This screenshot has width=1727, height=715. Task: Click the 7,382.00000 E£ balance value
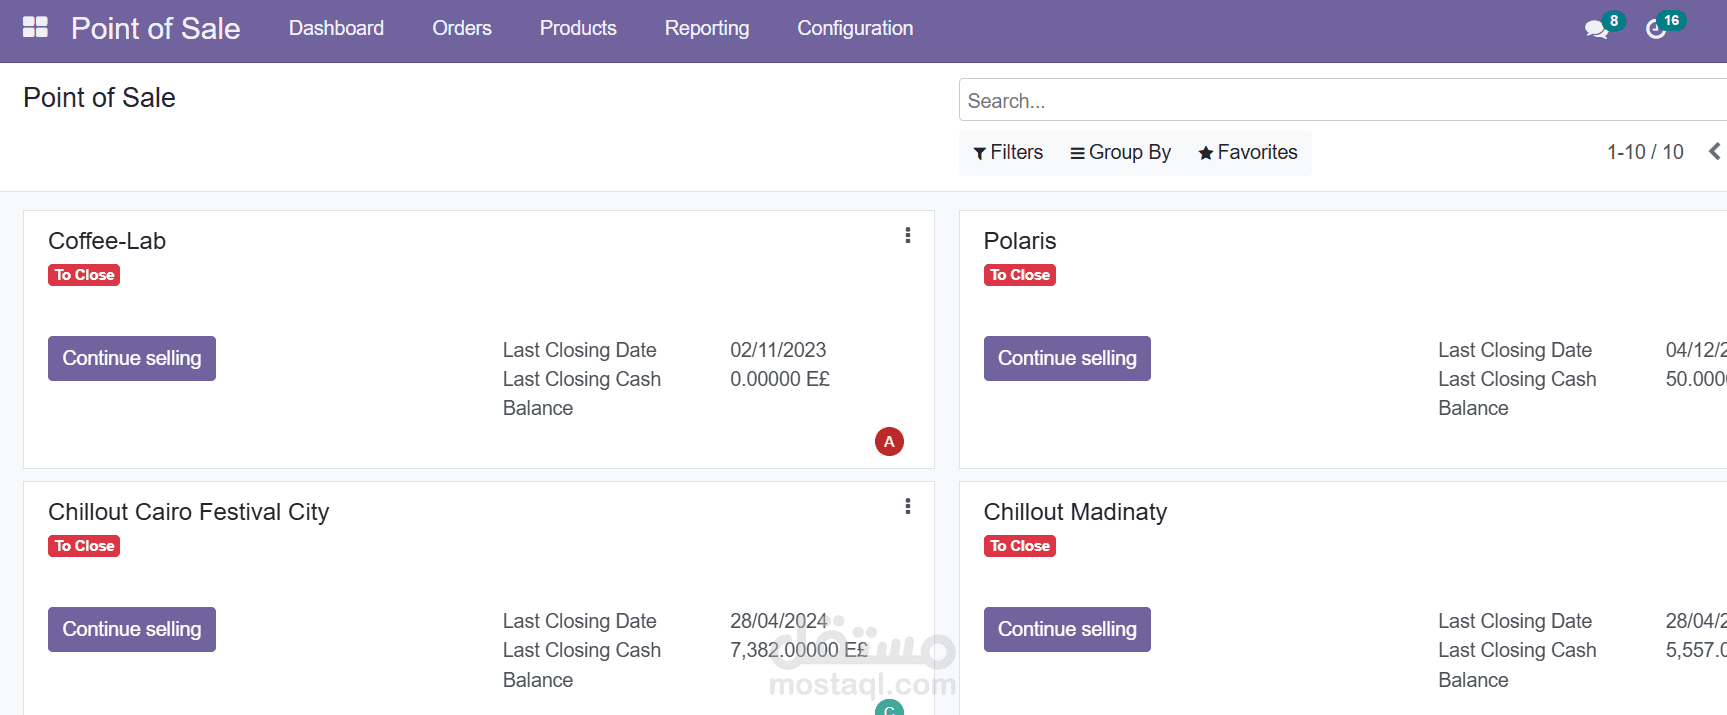(x=799, y=650)
